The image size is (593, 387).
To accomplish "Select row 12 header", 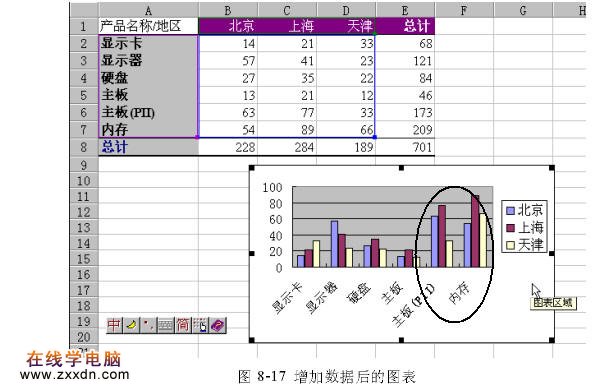I will (x=84, y=212).
